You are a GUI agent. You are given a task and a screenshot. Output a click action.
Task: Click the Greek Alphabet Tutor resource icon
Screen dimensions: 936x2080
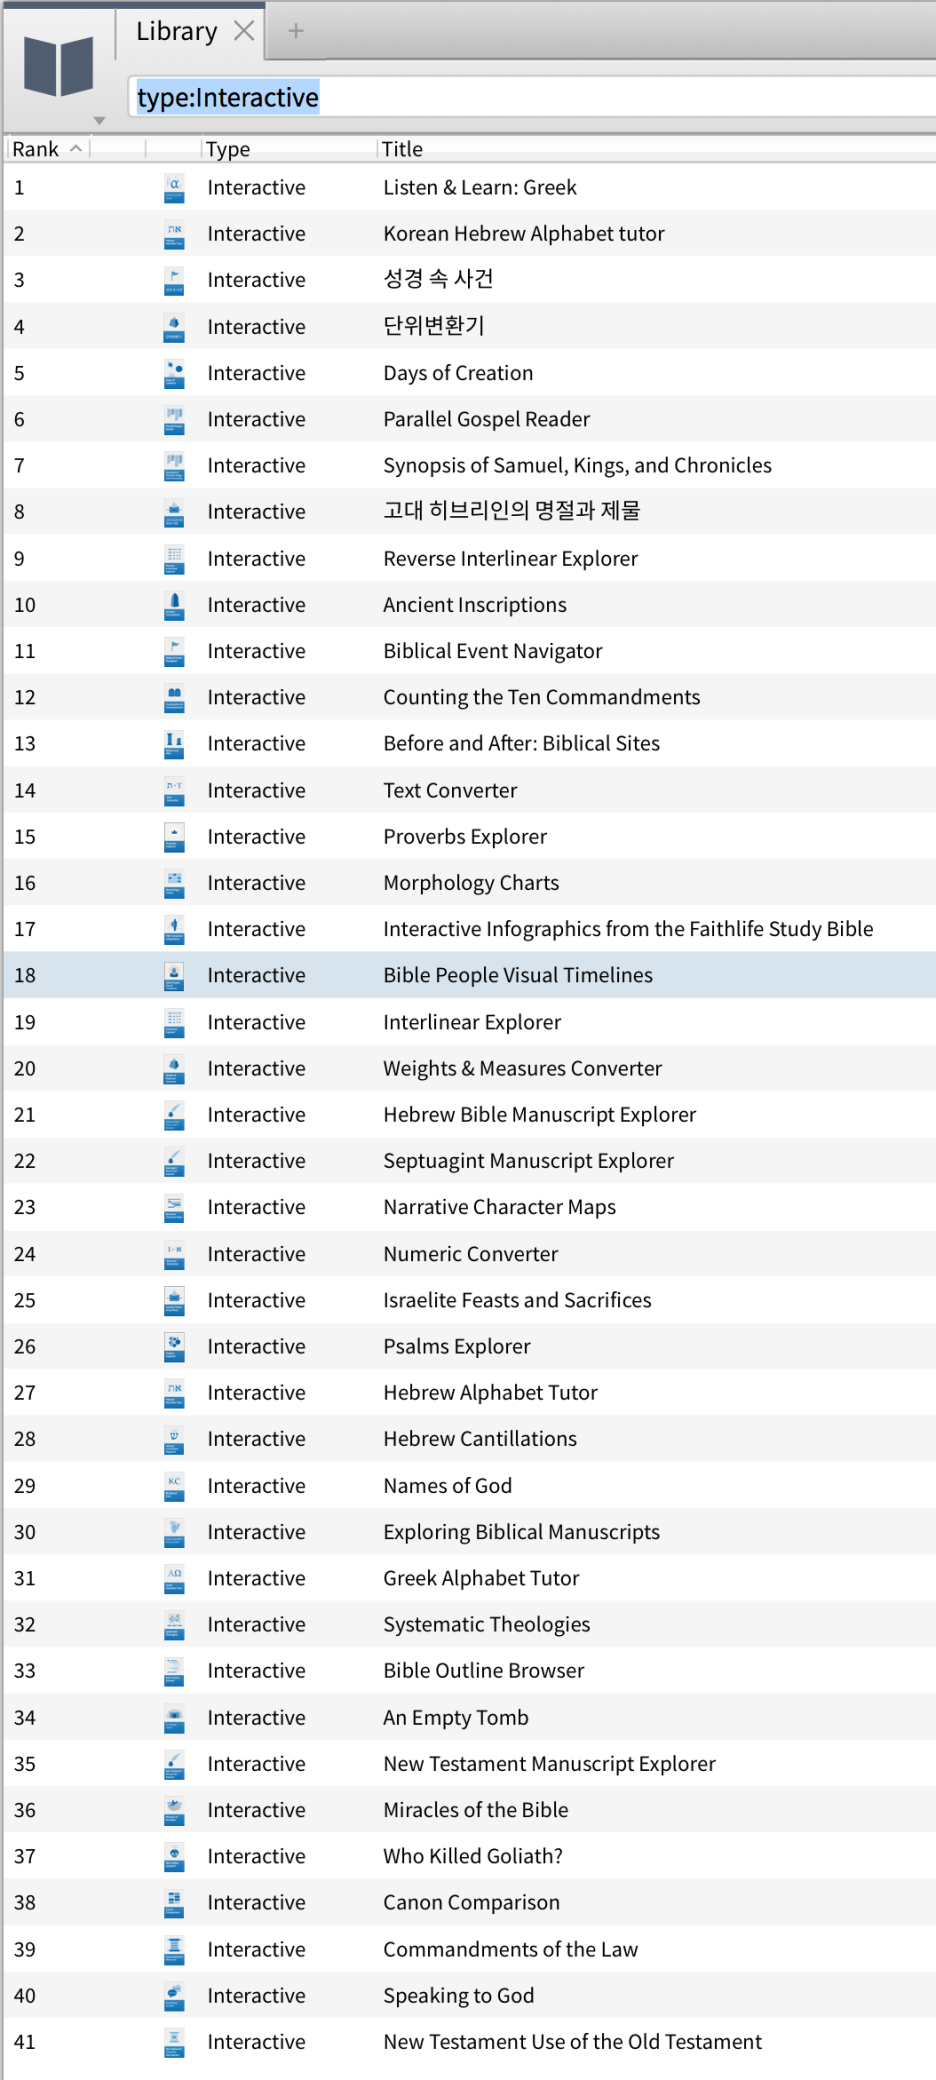click(x=174, y=1578)
